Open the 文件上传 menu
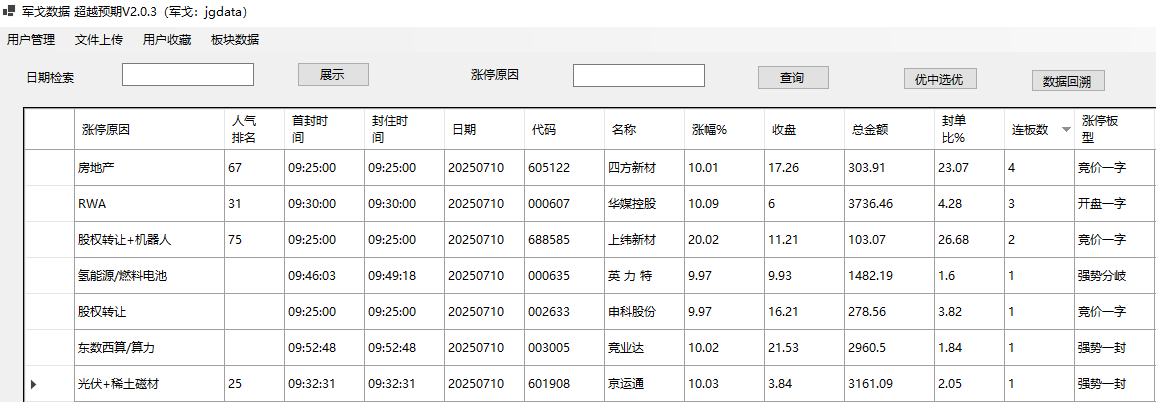 (99, 40)
